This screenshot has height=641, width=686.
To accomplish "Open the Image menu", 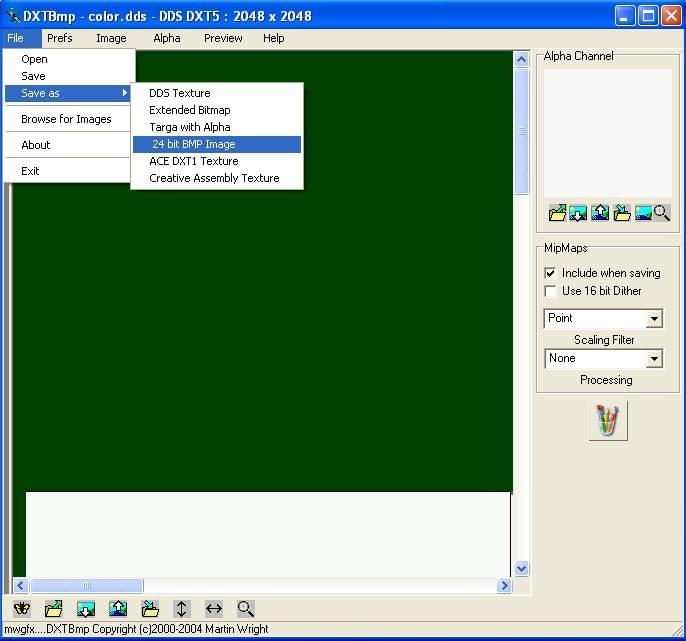I will click(x=111, y=38).
